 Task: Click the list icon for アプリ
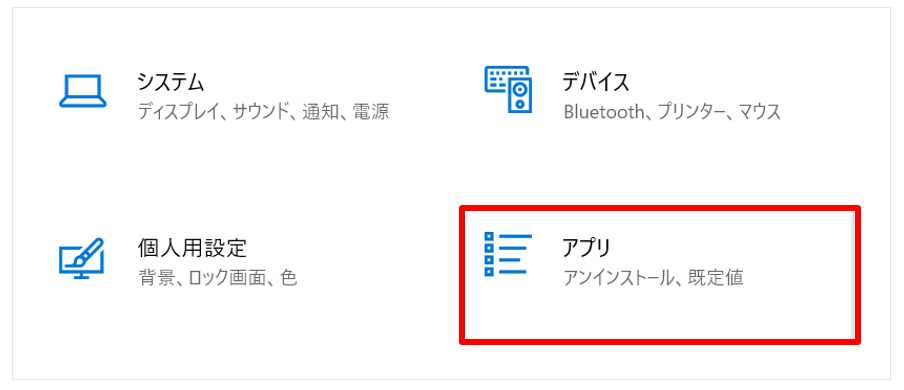pos(508,254)
